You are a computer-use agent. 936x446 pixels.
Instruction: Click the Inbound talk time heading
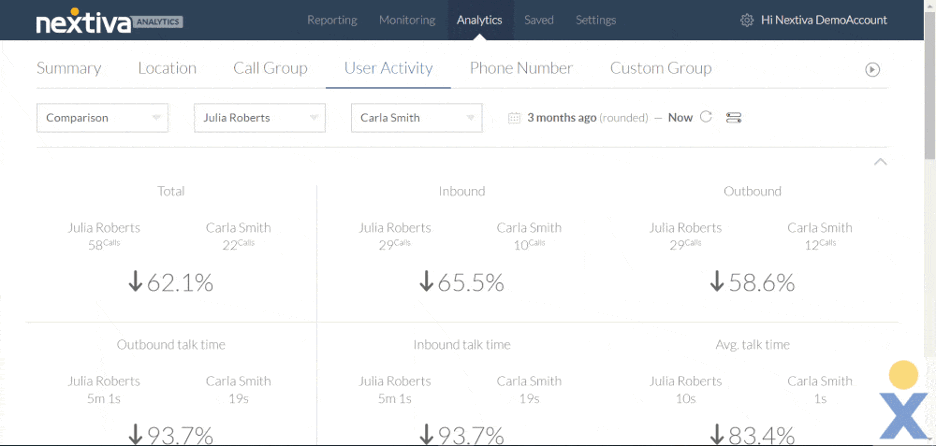[461, 345]
